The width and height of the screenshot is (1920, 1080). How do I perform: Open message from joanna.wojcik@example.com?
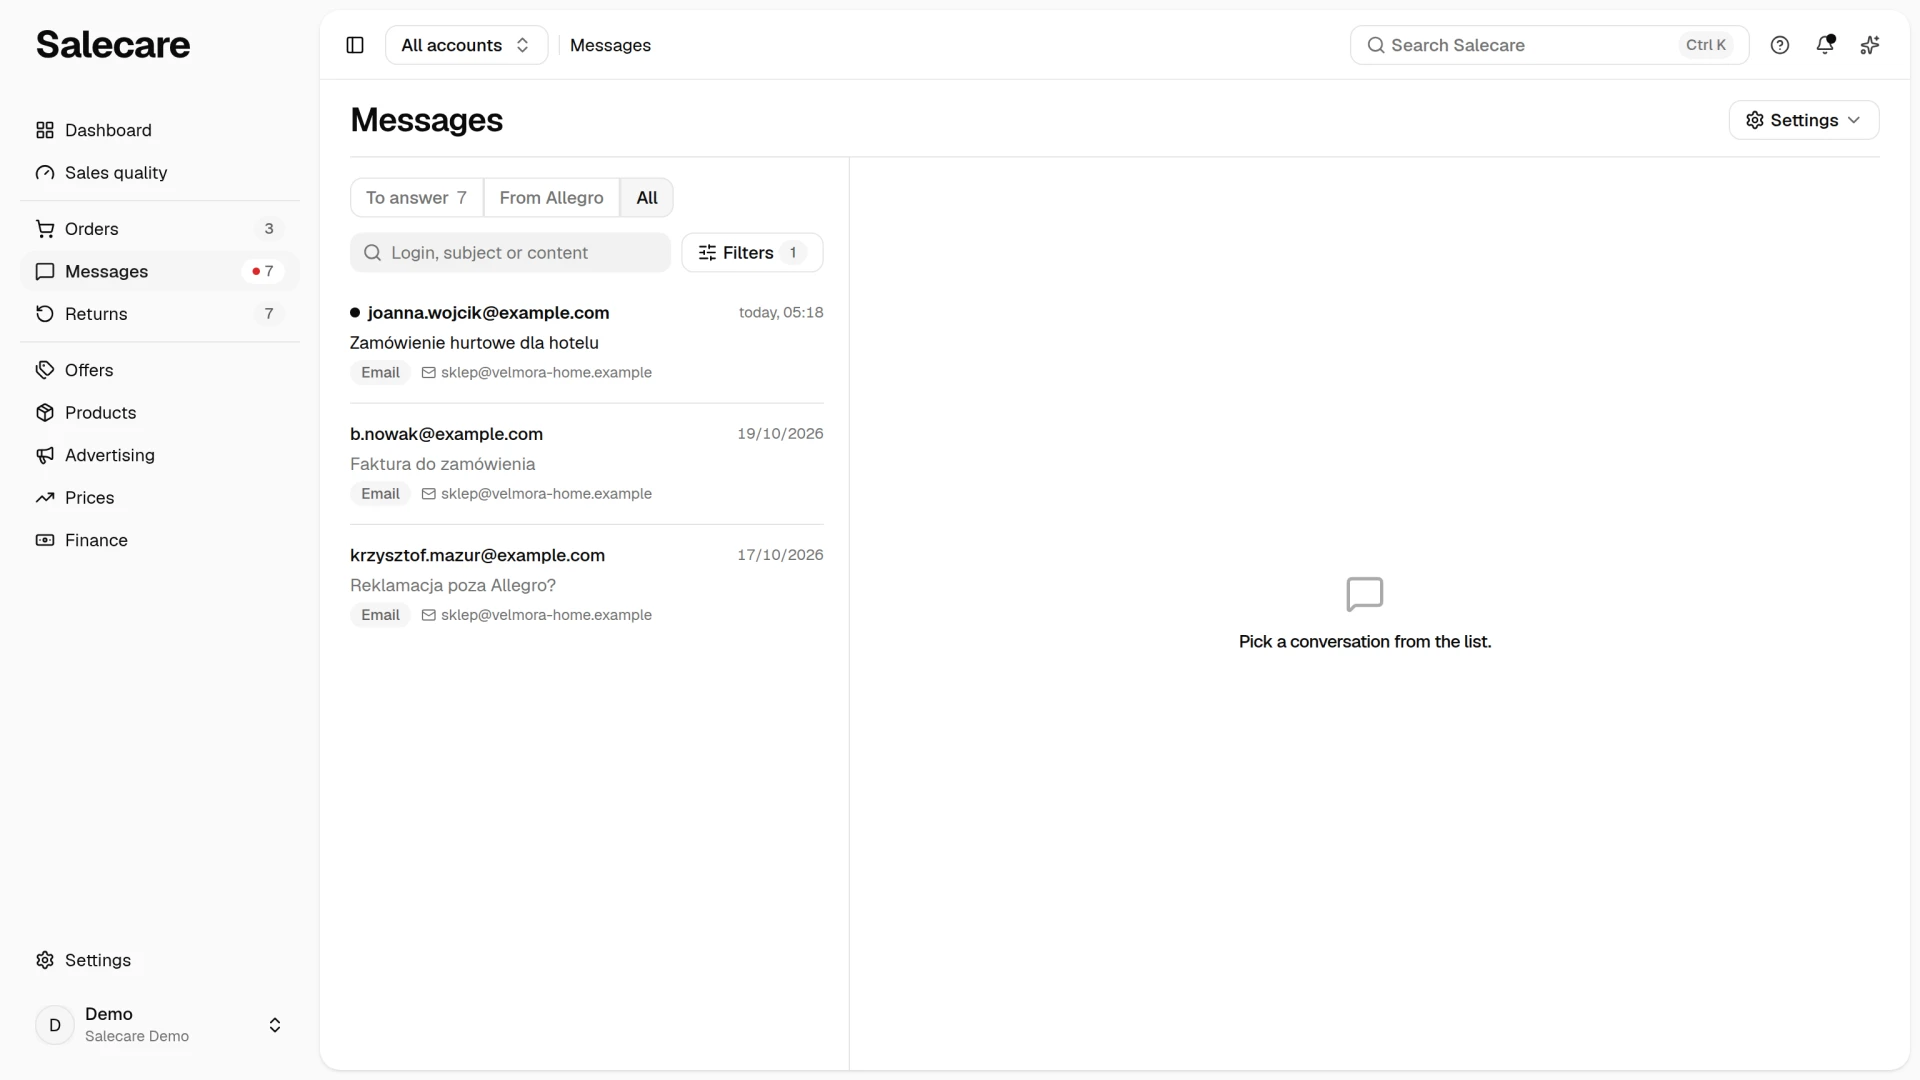[x=587, y=343]
